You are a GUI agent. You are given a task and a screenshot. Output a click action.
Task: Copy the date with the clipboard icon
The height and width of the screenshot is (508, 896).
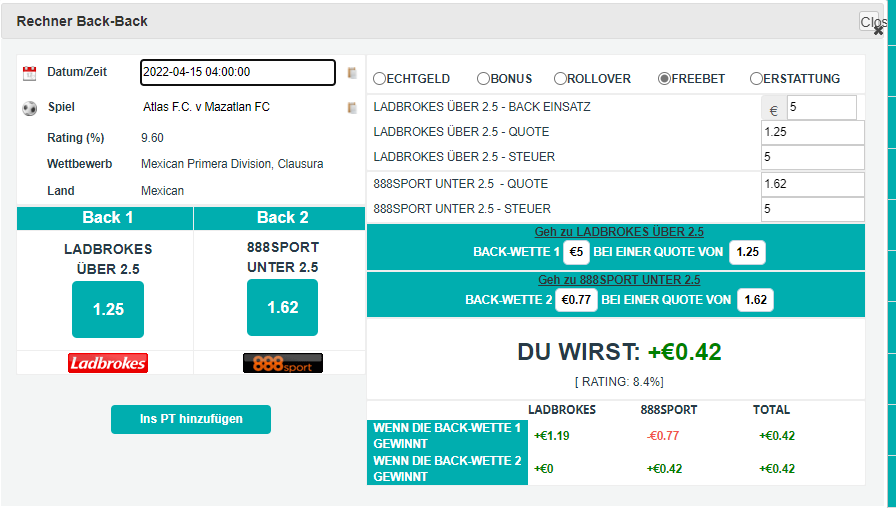[353, 73]
